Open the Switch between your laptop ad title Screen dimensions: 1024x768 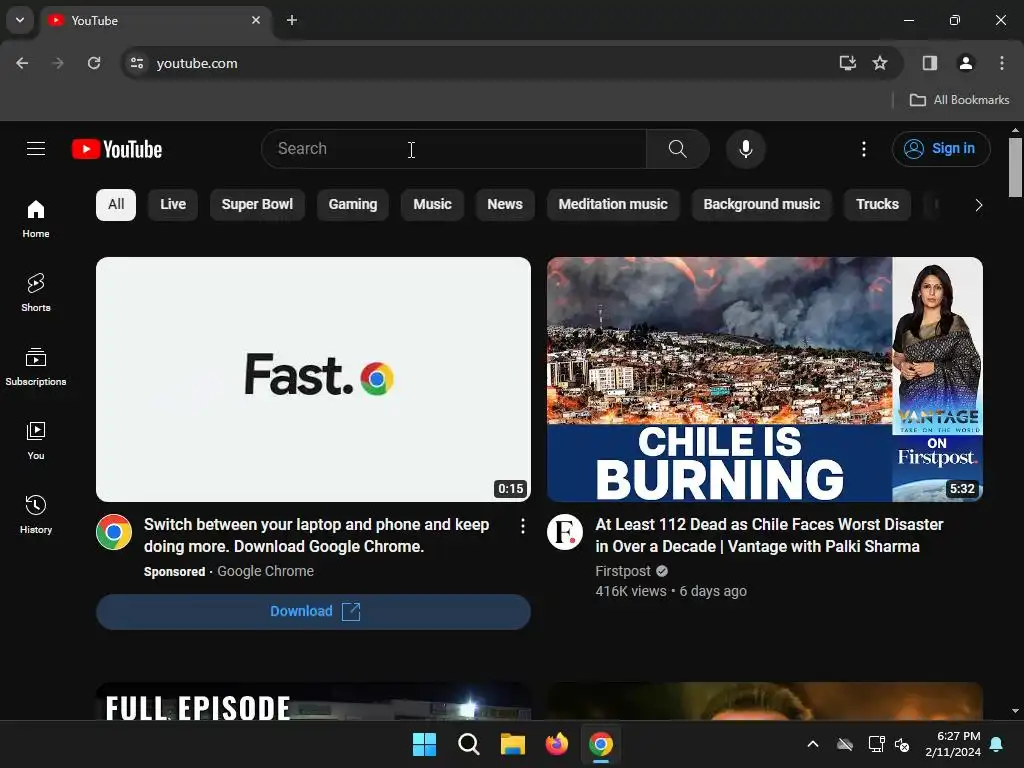(317, 536)
